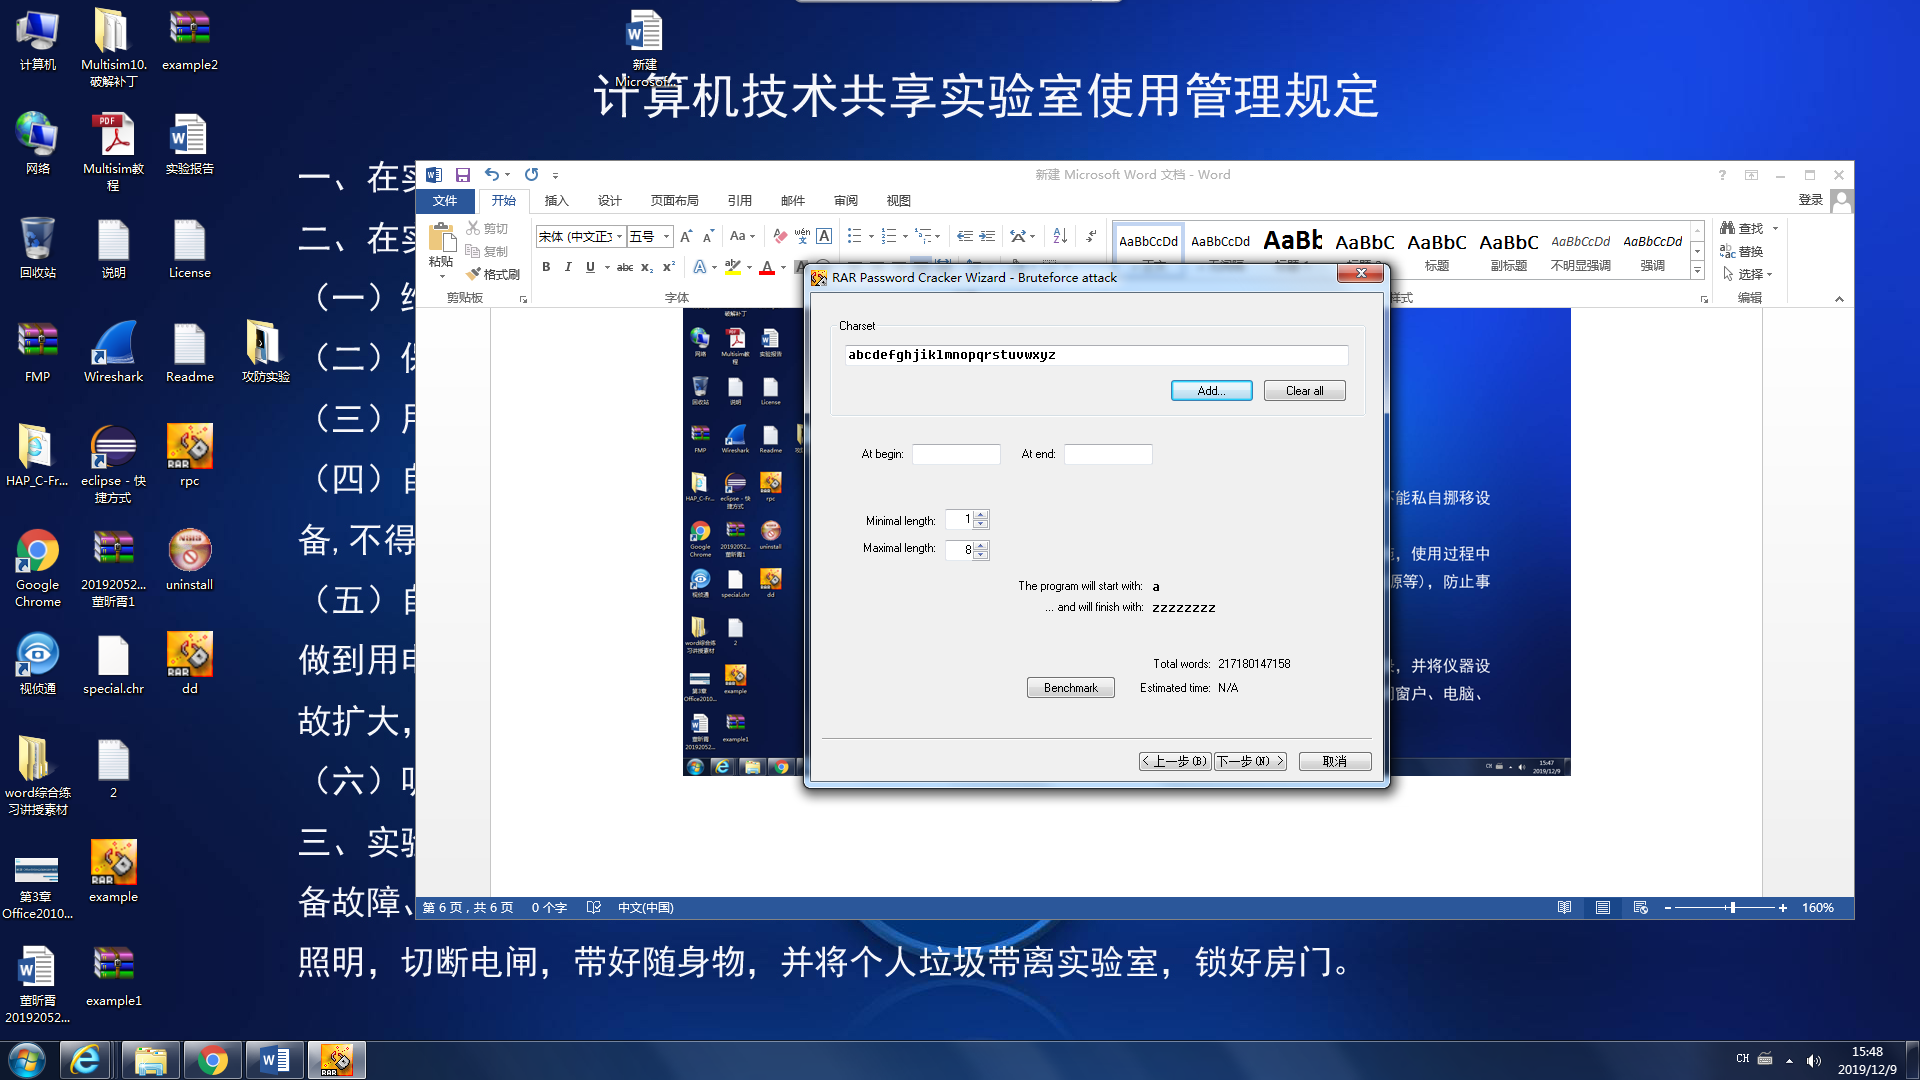Click the Increase Indent icon
The width and height of the screenshot is (1920, 1080).
987,236
